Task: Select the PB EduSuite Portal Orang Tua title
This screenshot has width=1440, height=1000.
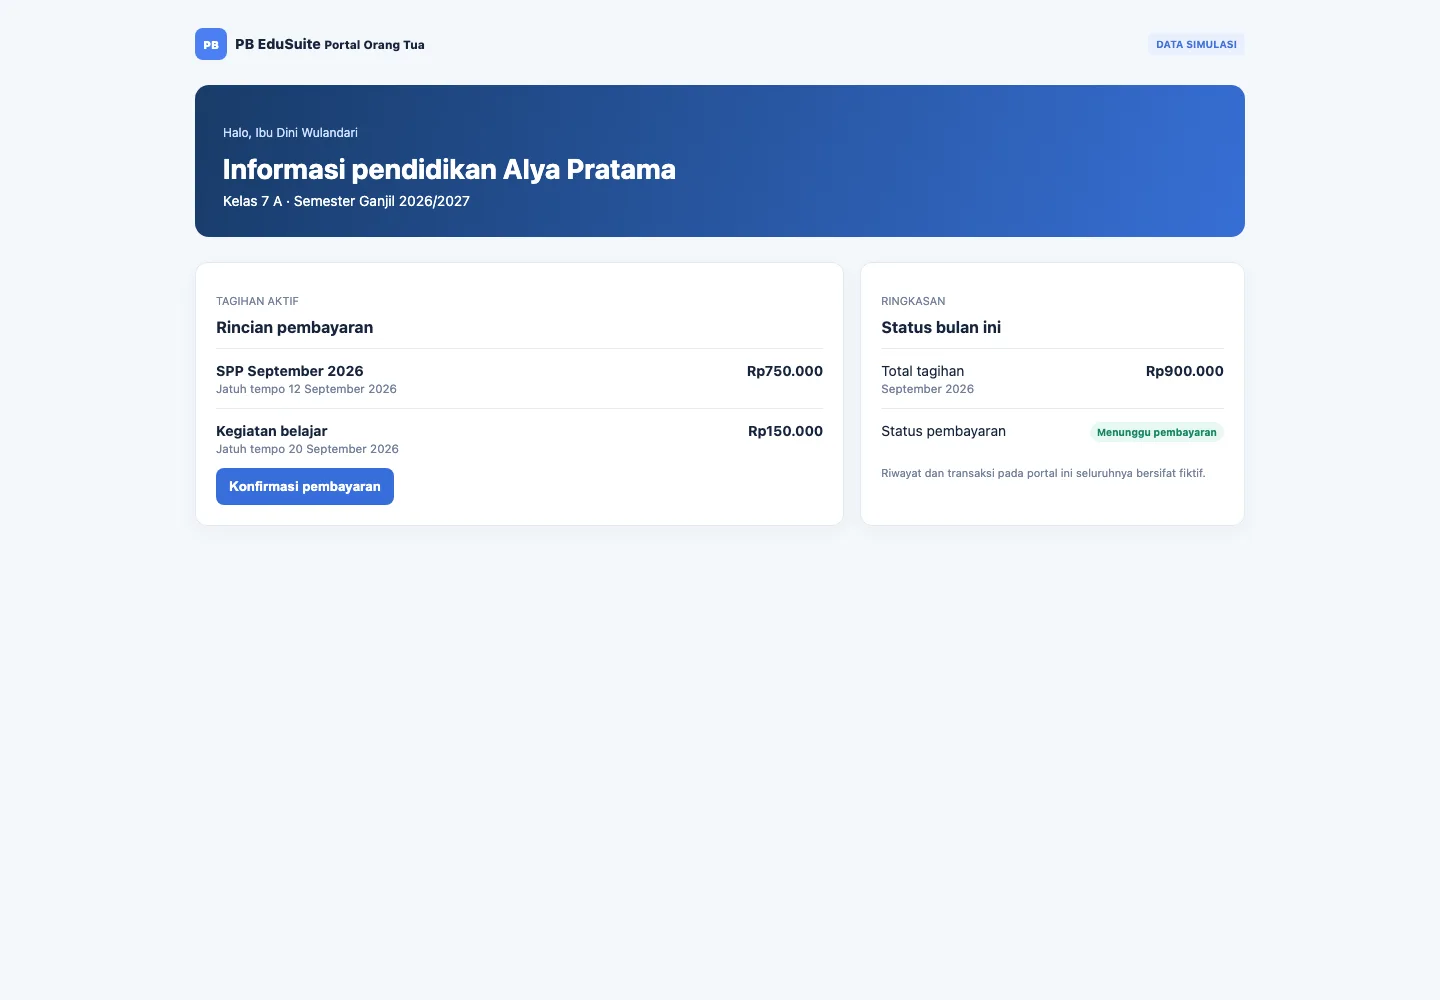Action: pos(330,44)
